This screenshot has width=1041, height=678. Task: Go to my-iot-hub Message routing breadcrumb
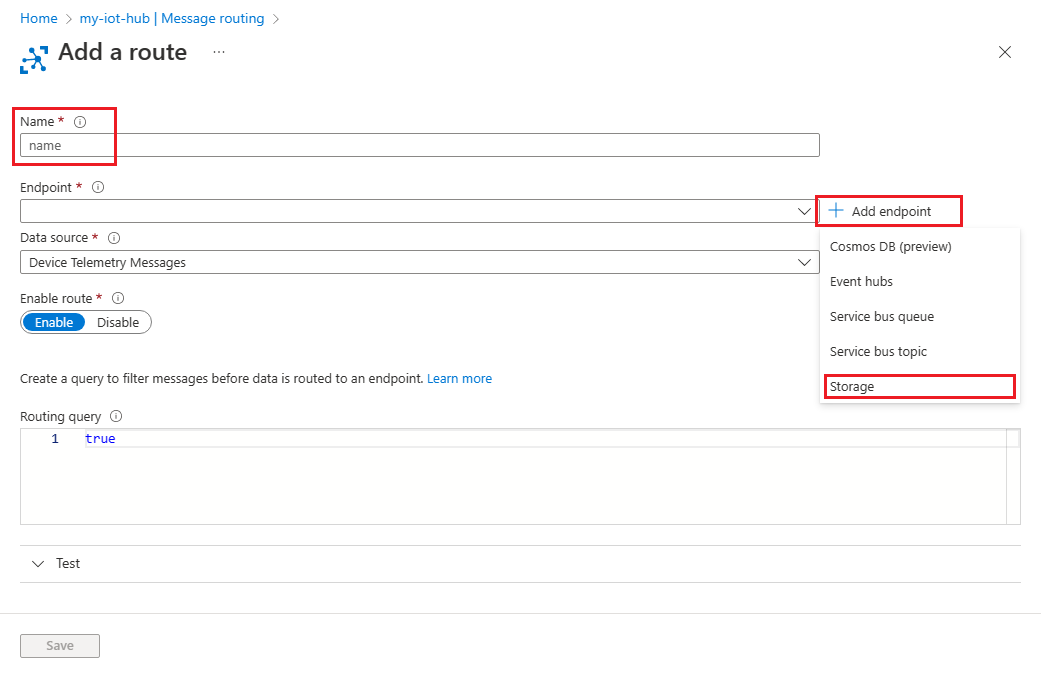pyautogui.click(x=172, y=19)
